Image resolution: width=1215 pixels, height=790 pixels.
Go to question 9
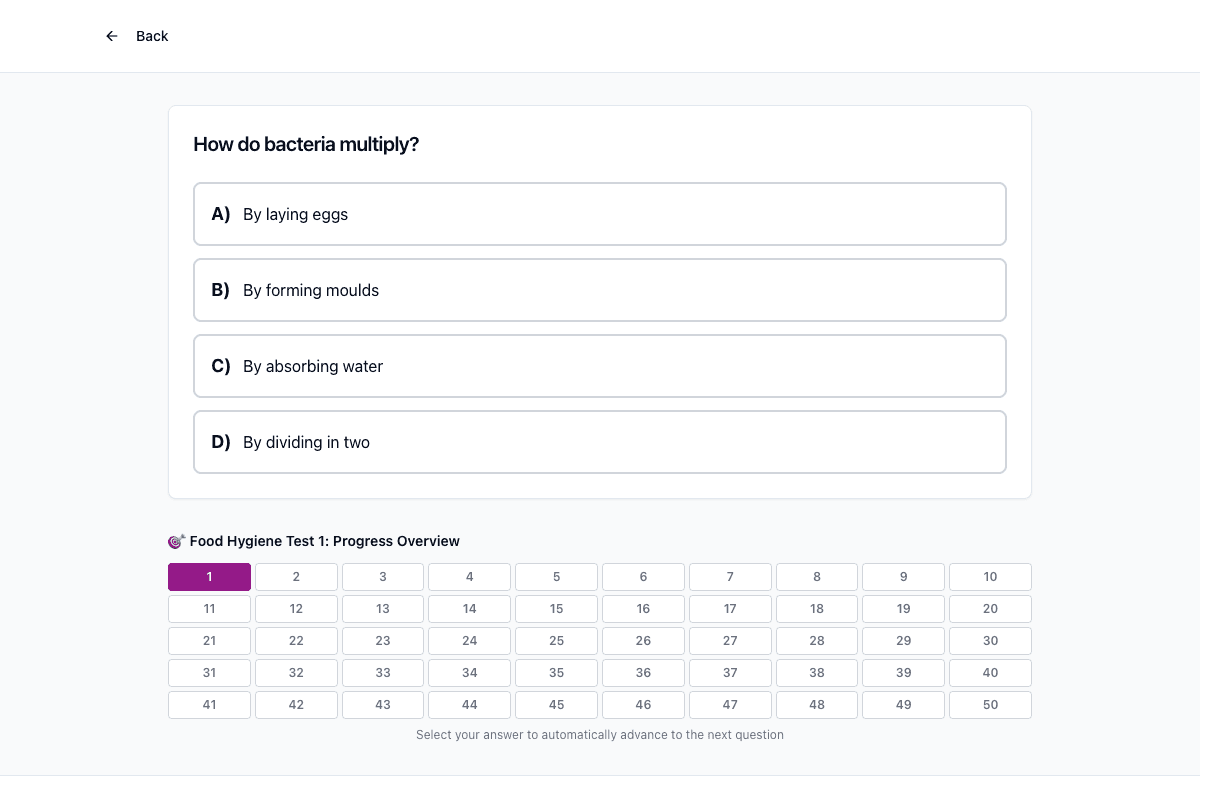904,577
